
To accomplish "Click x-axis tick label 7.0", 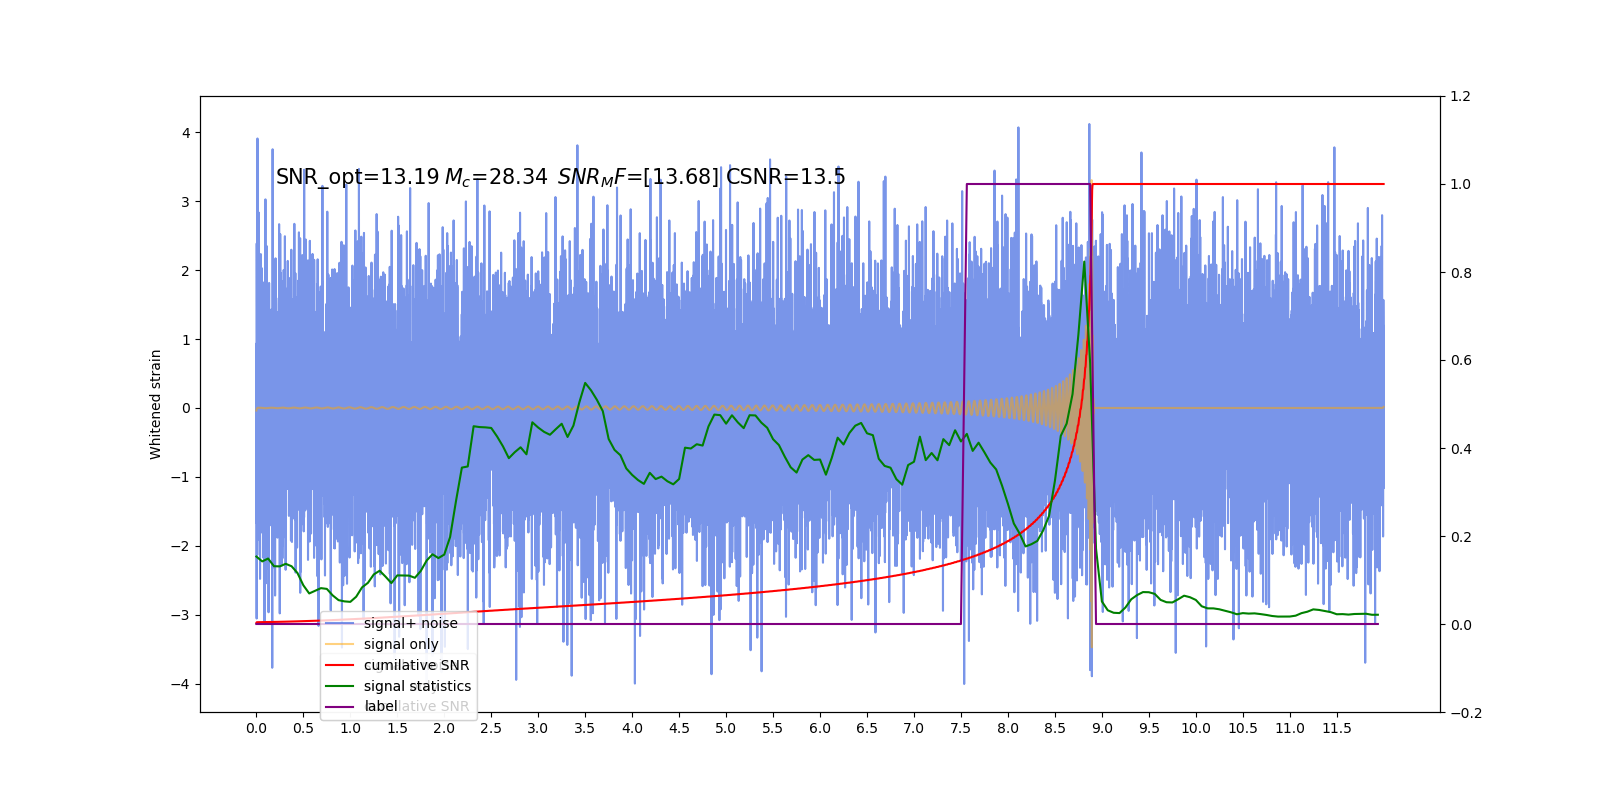I will [914, 728].
